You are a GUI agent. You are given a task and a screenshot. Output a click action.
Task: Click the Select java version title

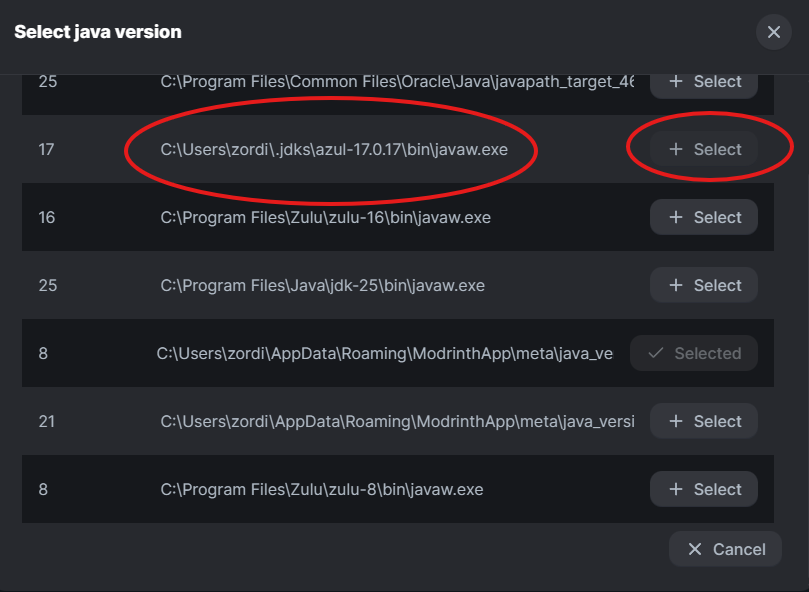(98, 32)
